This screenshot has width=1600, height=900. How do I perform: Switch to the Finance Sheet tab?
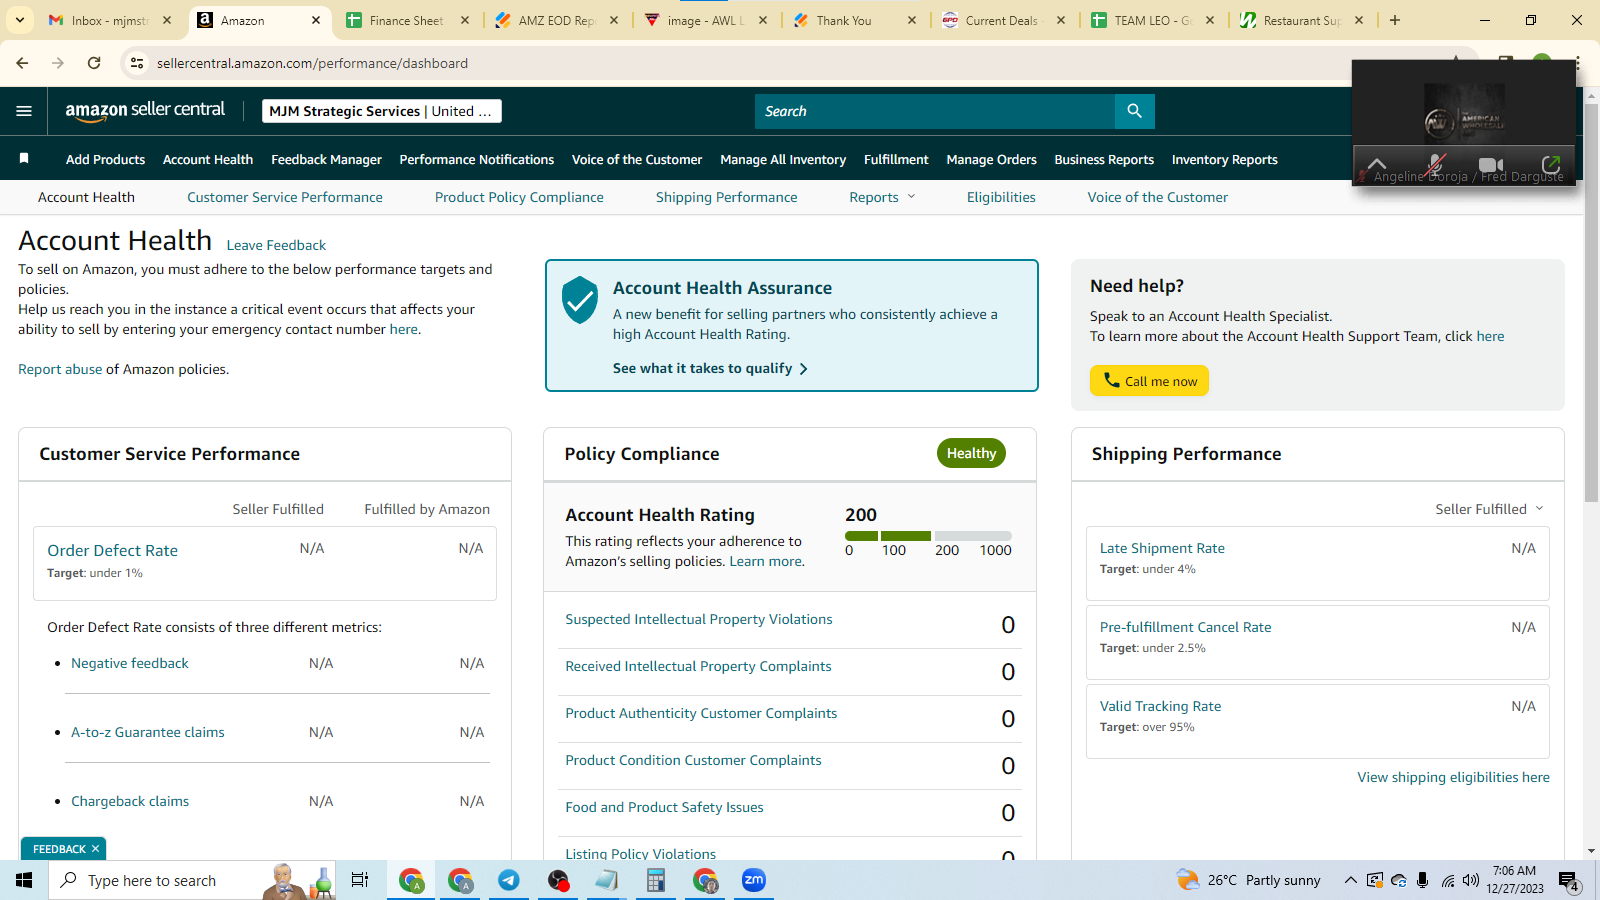coord(408,20)
